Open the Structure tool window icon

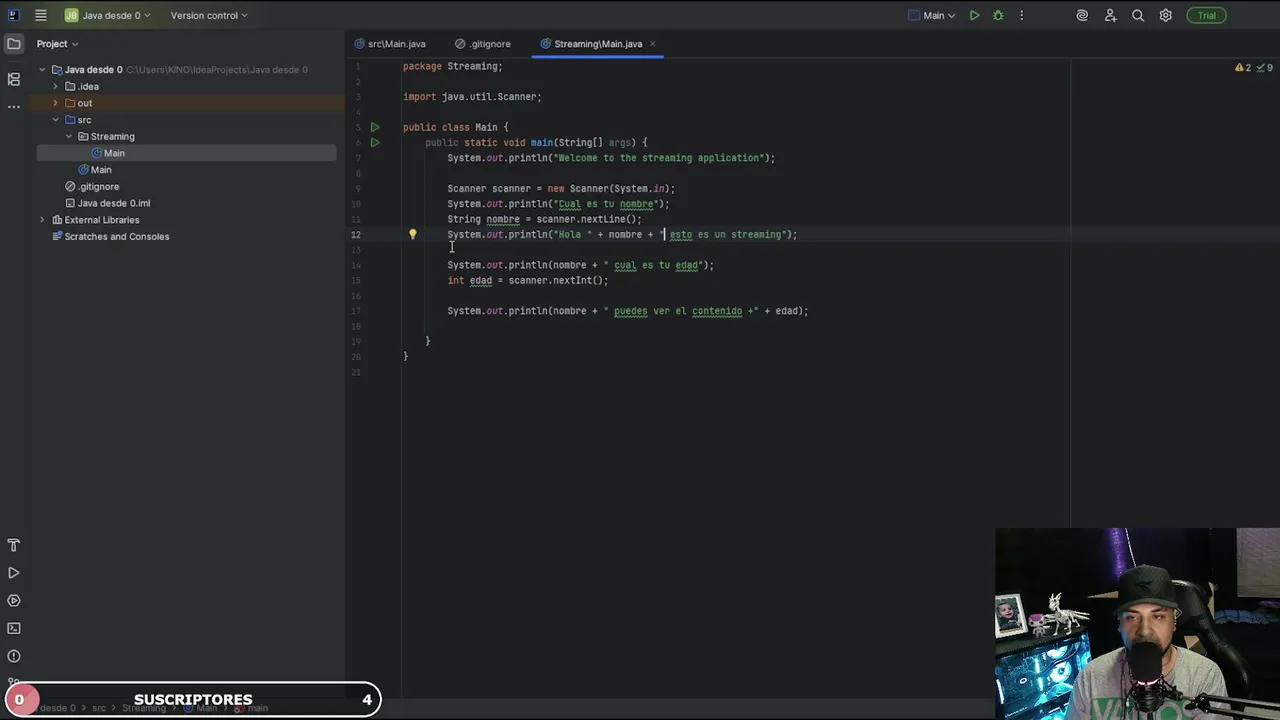click(14, 79)
